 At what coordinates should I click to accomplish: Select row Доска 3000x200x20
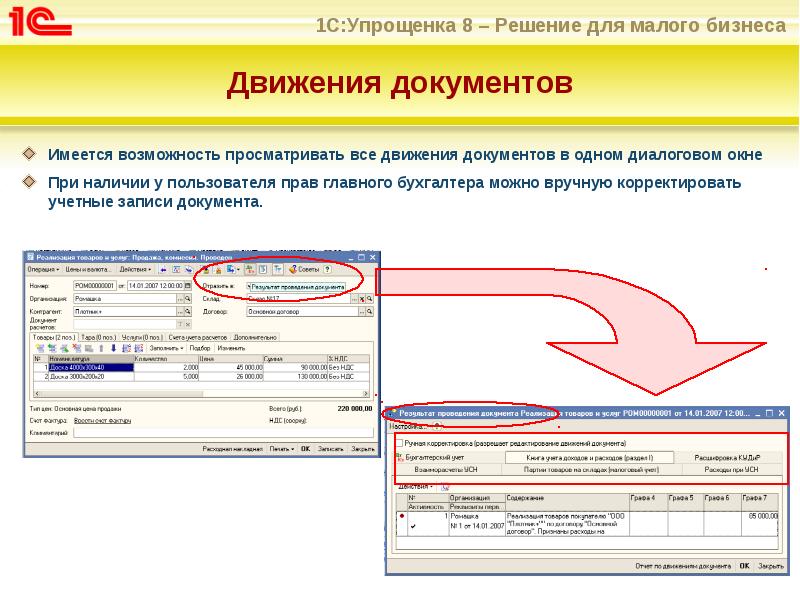coord(202,377)
